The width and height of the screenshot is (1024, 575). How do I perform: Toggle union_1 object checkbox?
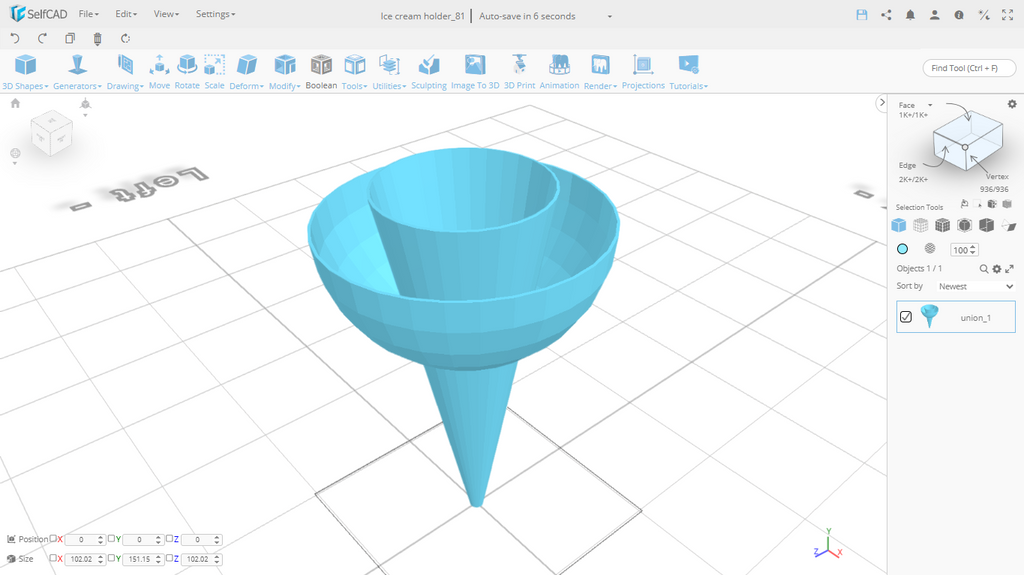906,317
